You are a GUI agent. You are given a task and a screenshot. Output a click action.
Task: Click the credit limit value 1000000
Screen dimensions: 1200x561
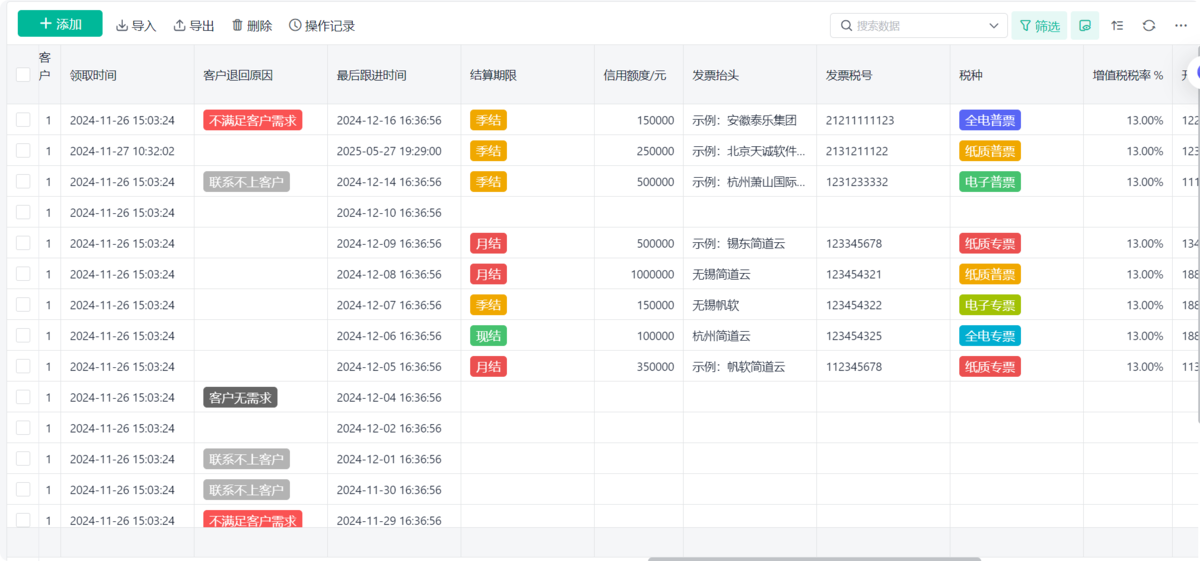[x=652, y=274]
